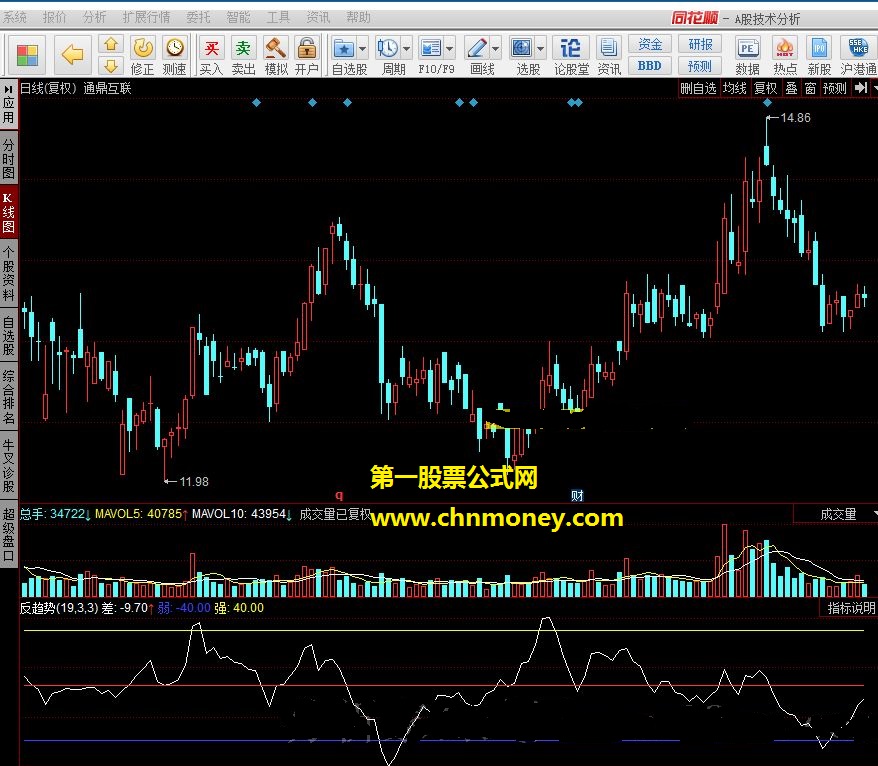Open the 论股堂 forum icon
The image size is (878, 766).
[x=571, y=55]
